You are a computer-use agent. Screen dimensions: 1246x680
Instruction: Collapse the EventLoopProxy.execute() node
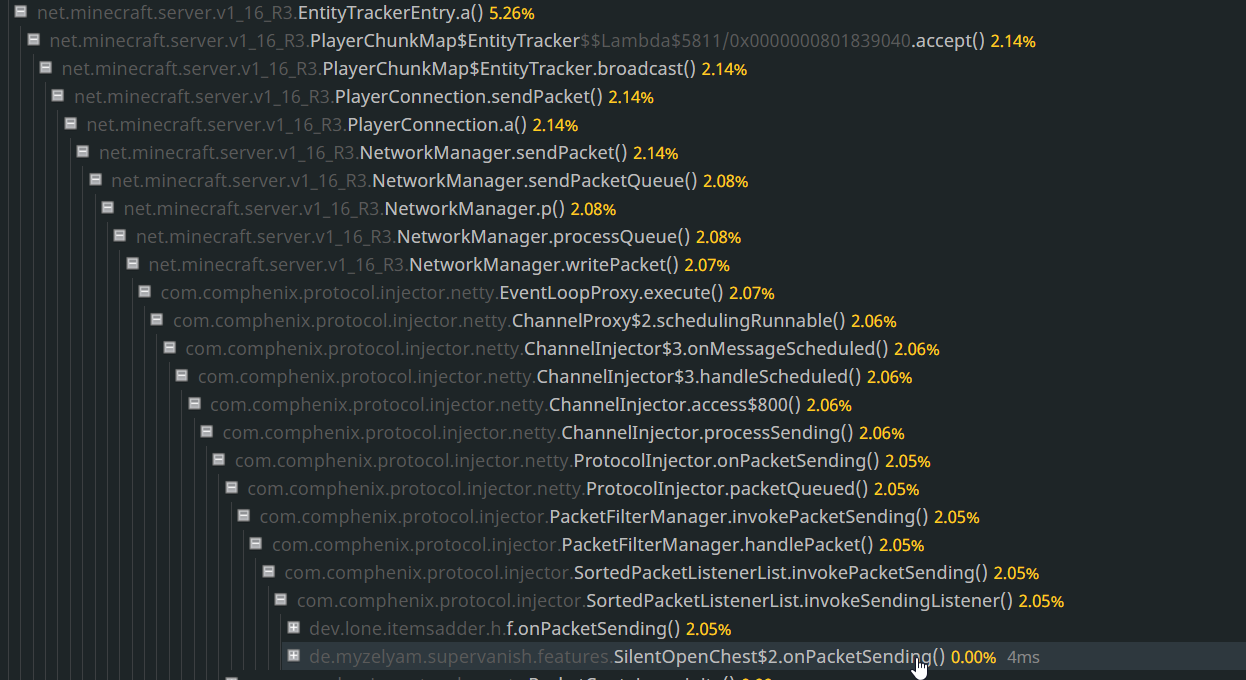[x=145, y=292]
